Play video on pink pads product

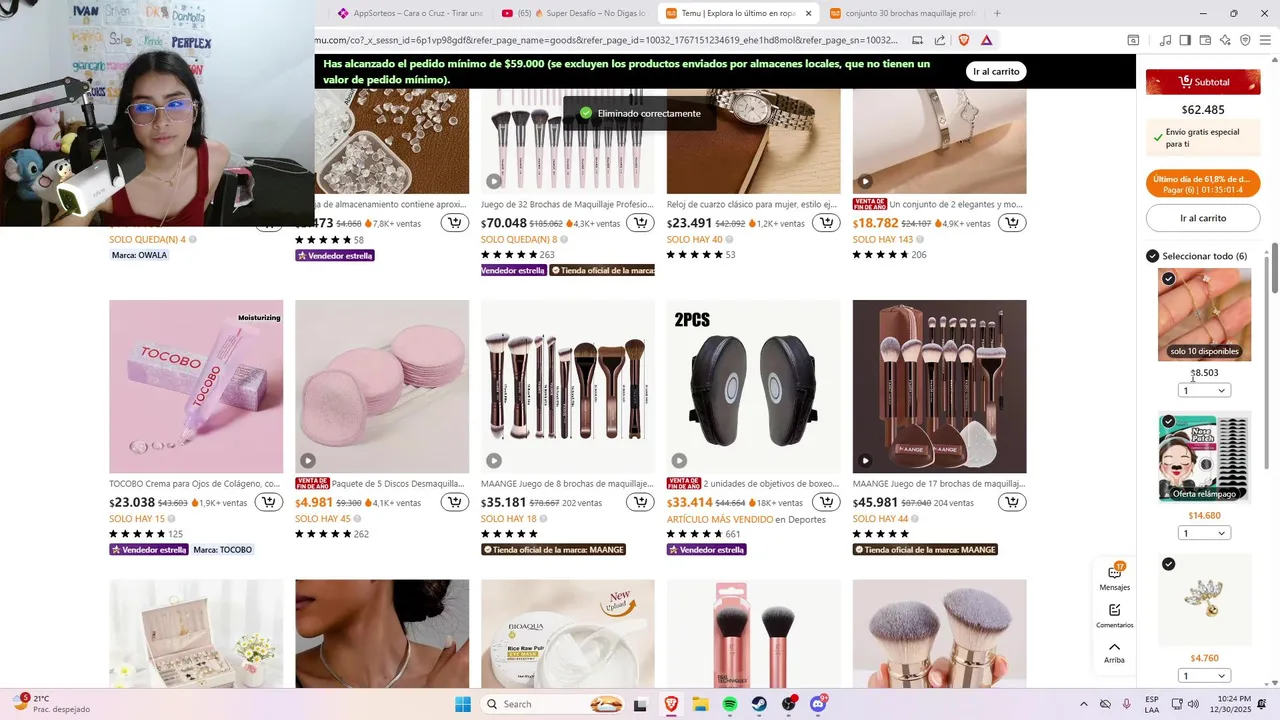pyautogui.click(x=308, y=461)
